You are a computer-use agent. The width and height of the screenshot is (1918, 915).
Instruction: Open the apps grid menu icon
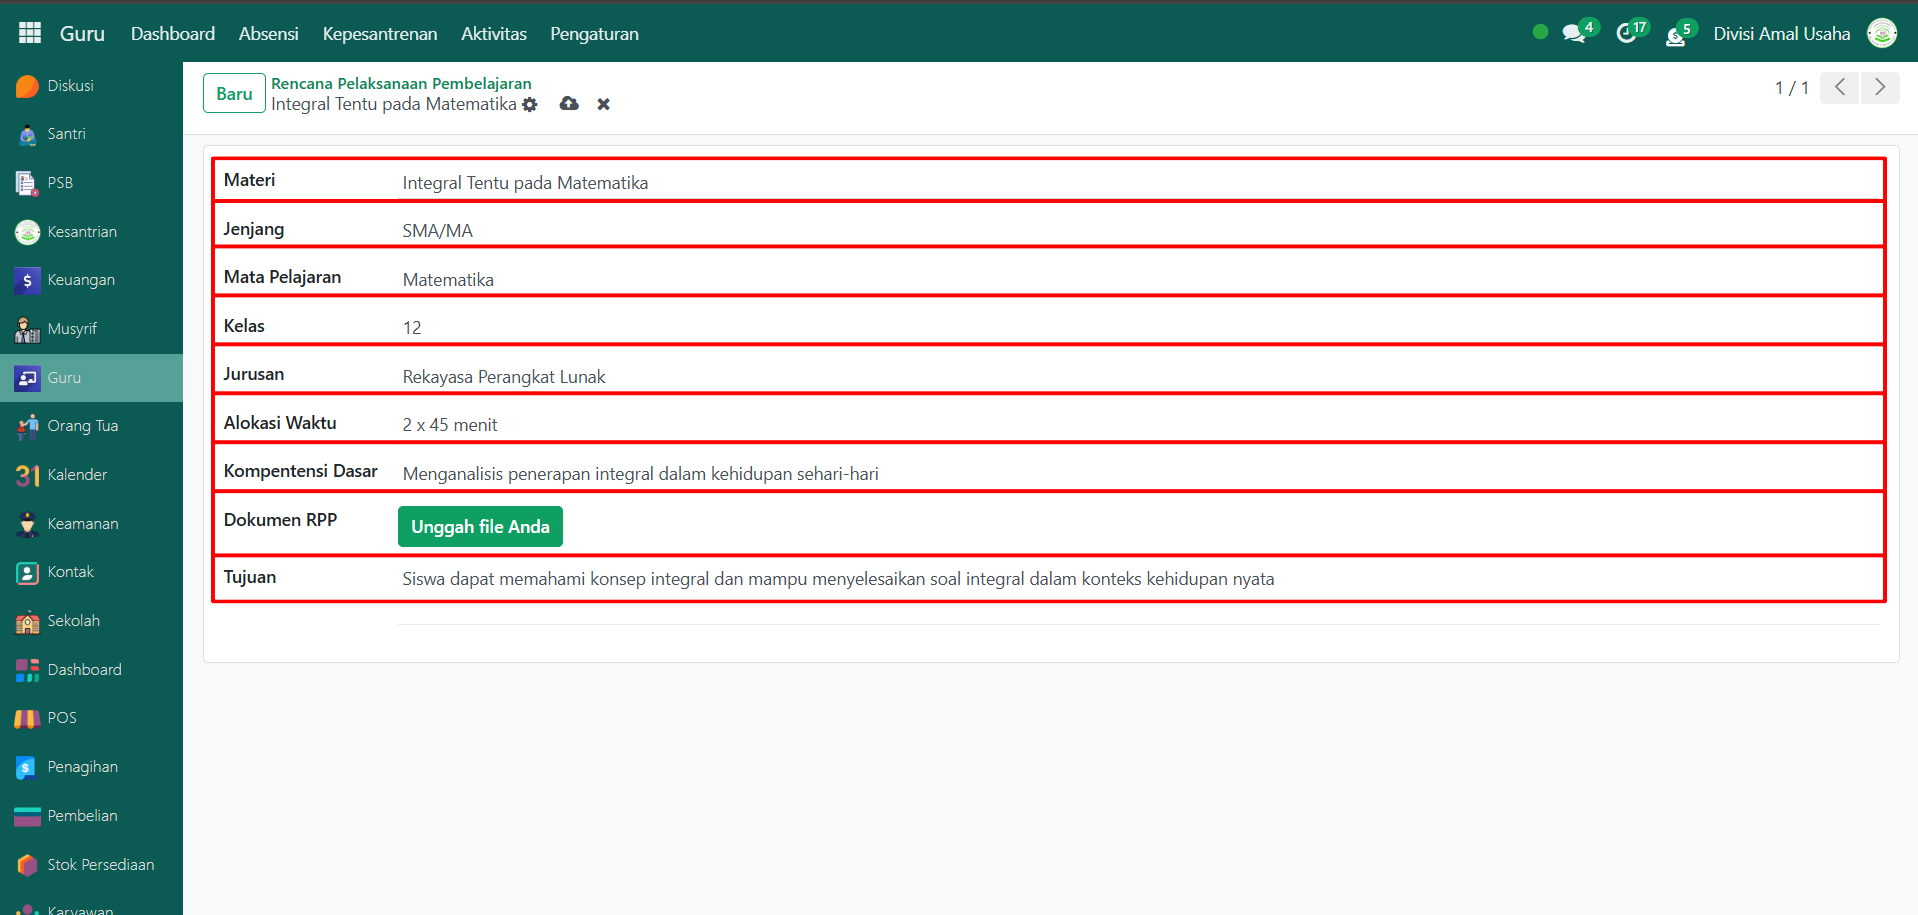30,33
